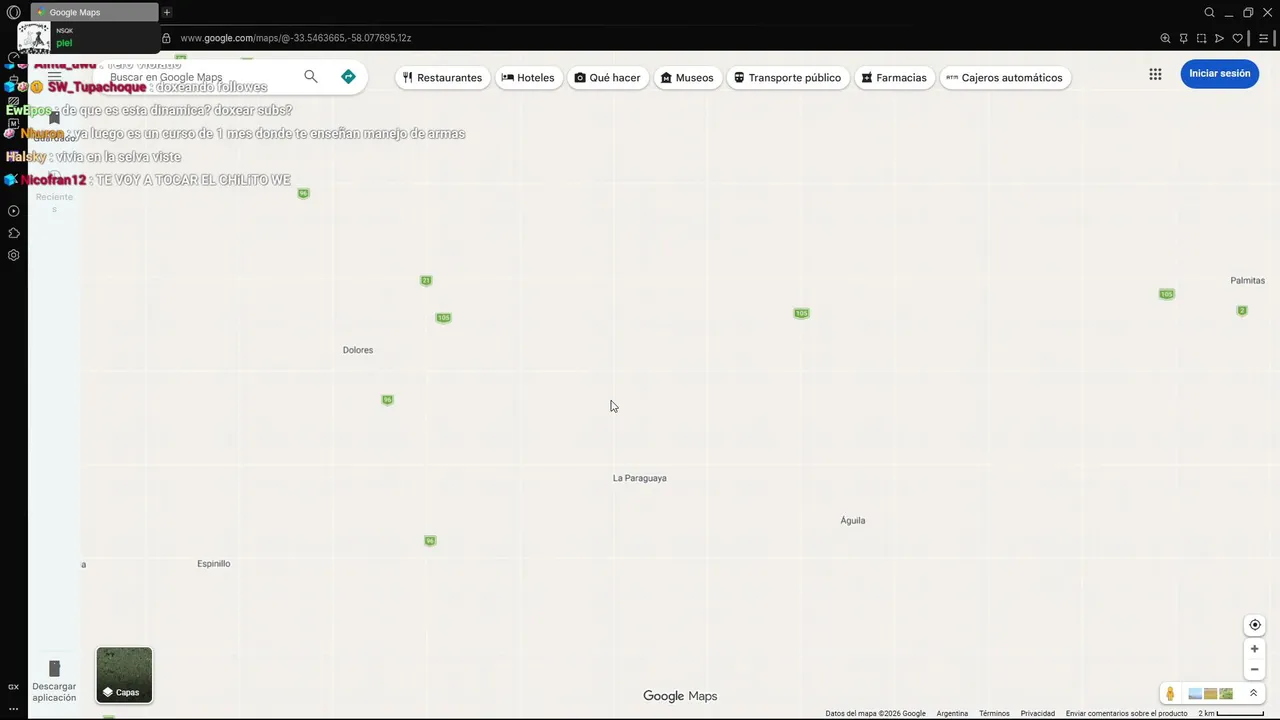Open the Google apps grid
Image resolution: width=1280 pixels, height=720 pixels.
(x=1155, y=74)
